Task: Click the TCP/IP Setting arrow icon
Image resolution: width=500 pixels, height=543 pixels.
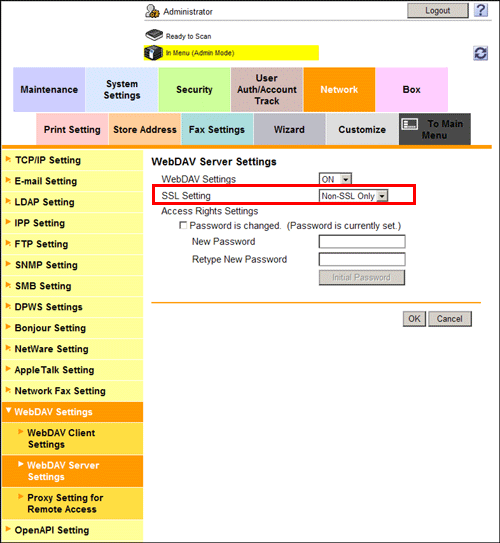Action: (x=8, y=159)
